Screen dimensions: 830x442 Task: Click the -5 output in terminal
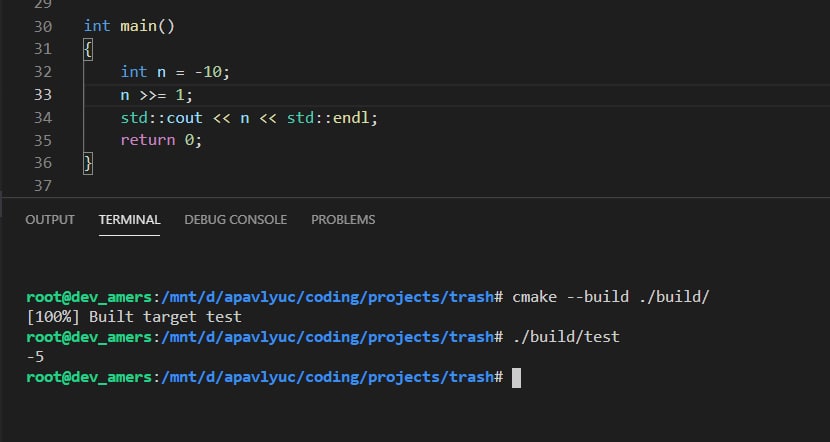[35, 357]
